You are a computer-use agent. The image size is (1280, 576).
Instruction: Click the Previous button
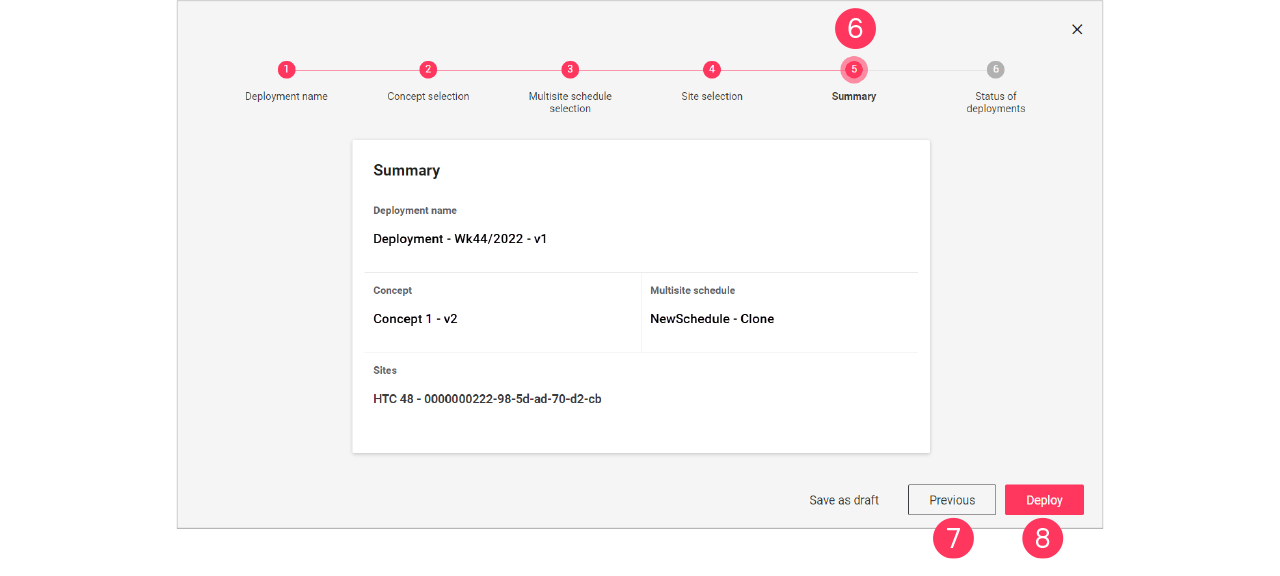click(x=951, y=499)
